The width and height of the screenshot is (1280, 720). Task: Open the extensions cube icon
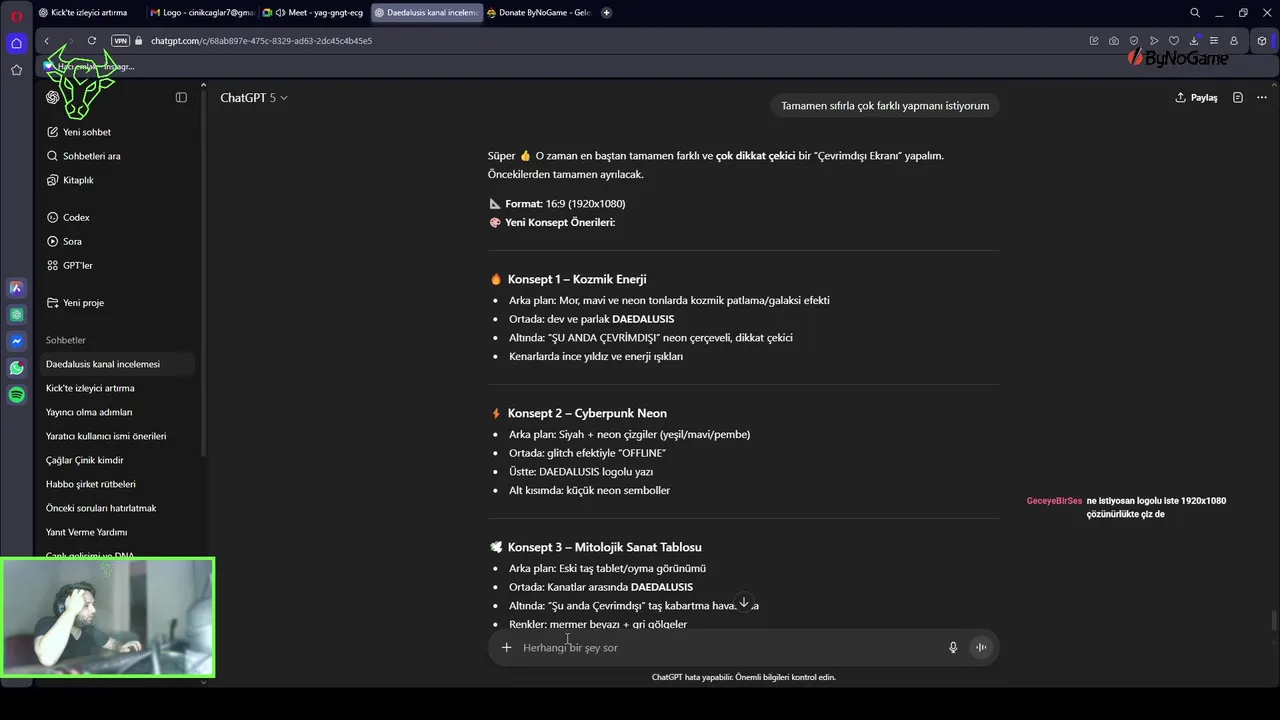coord(1262,41)
